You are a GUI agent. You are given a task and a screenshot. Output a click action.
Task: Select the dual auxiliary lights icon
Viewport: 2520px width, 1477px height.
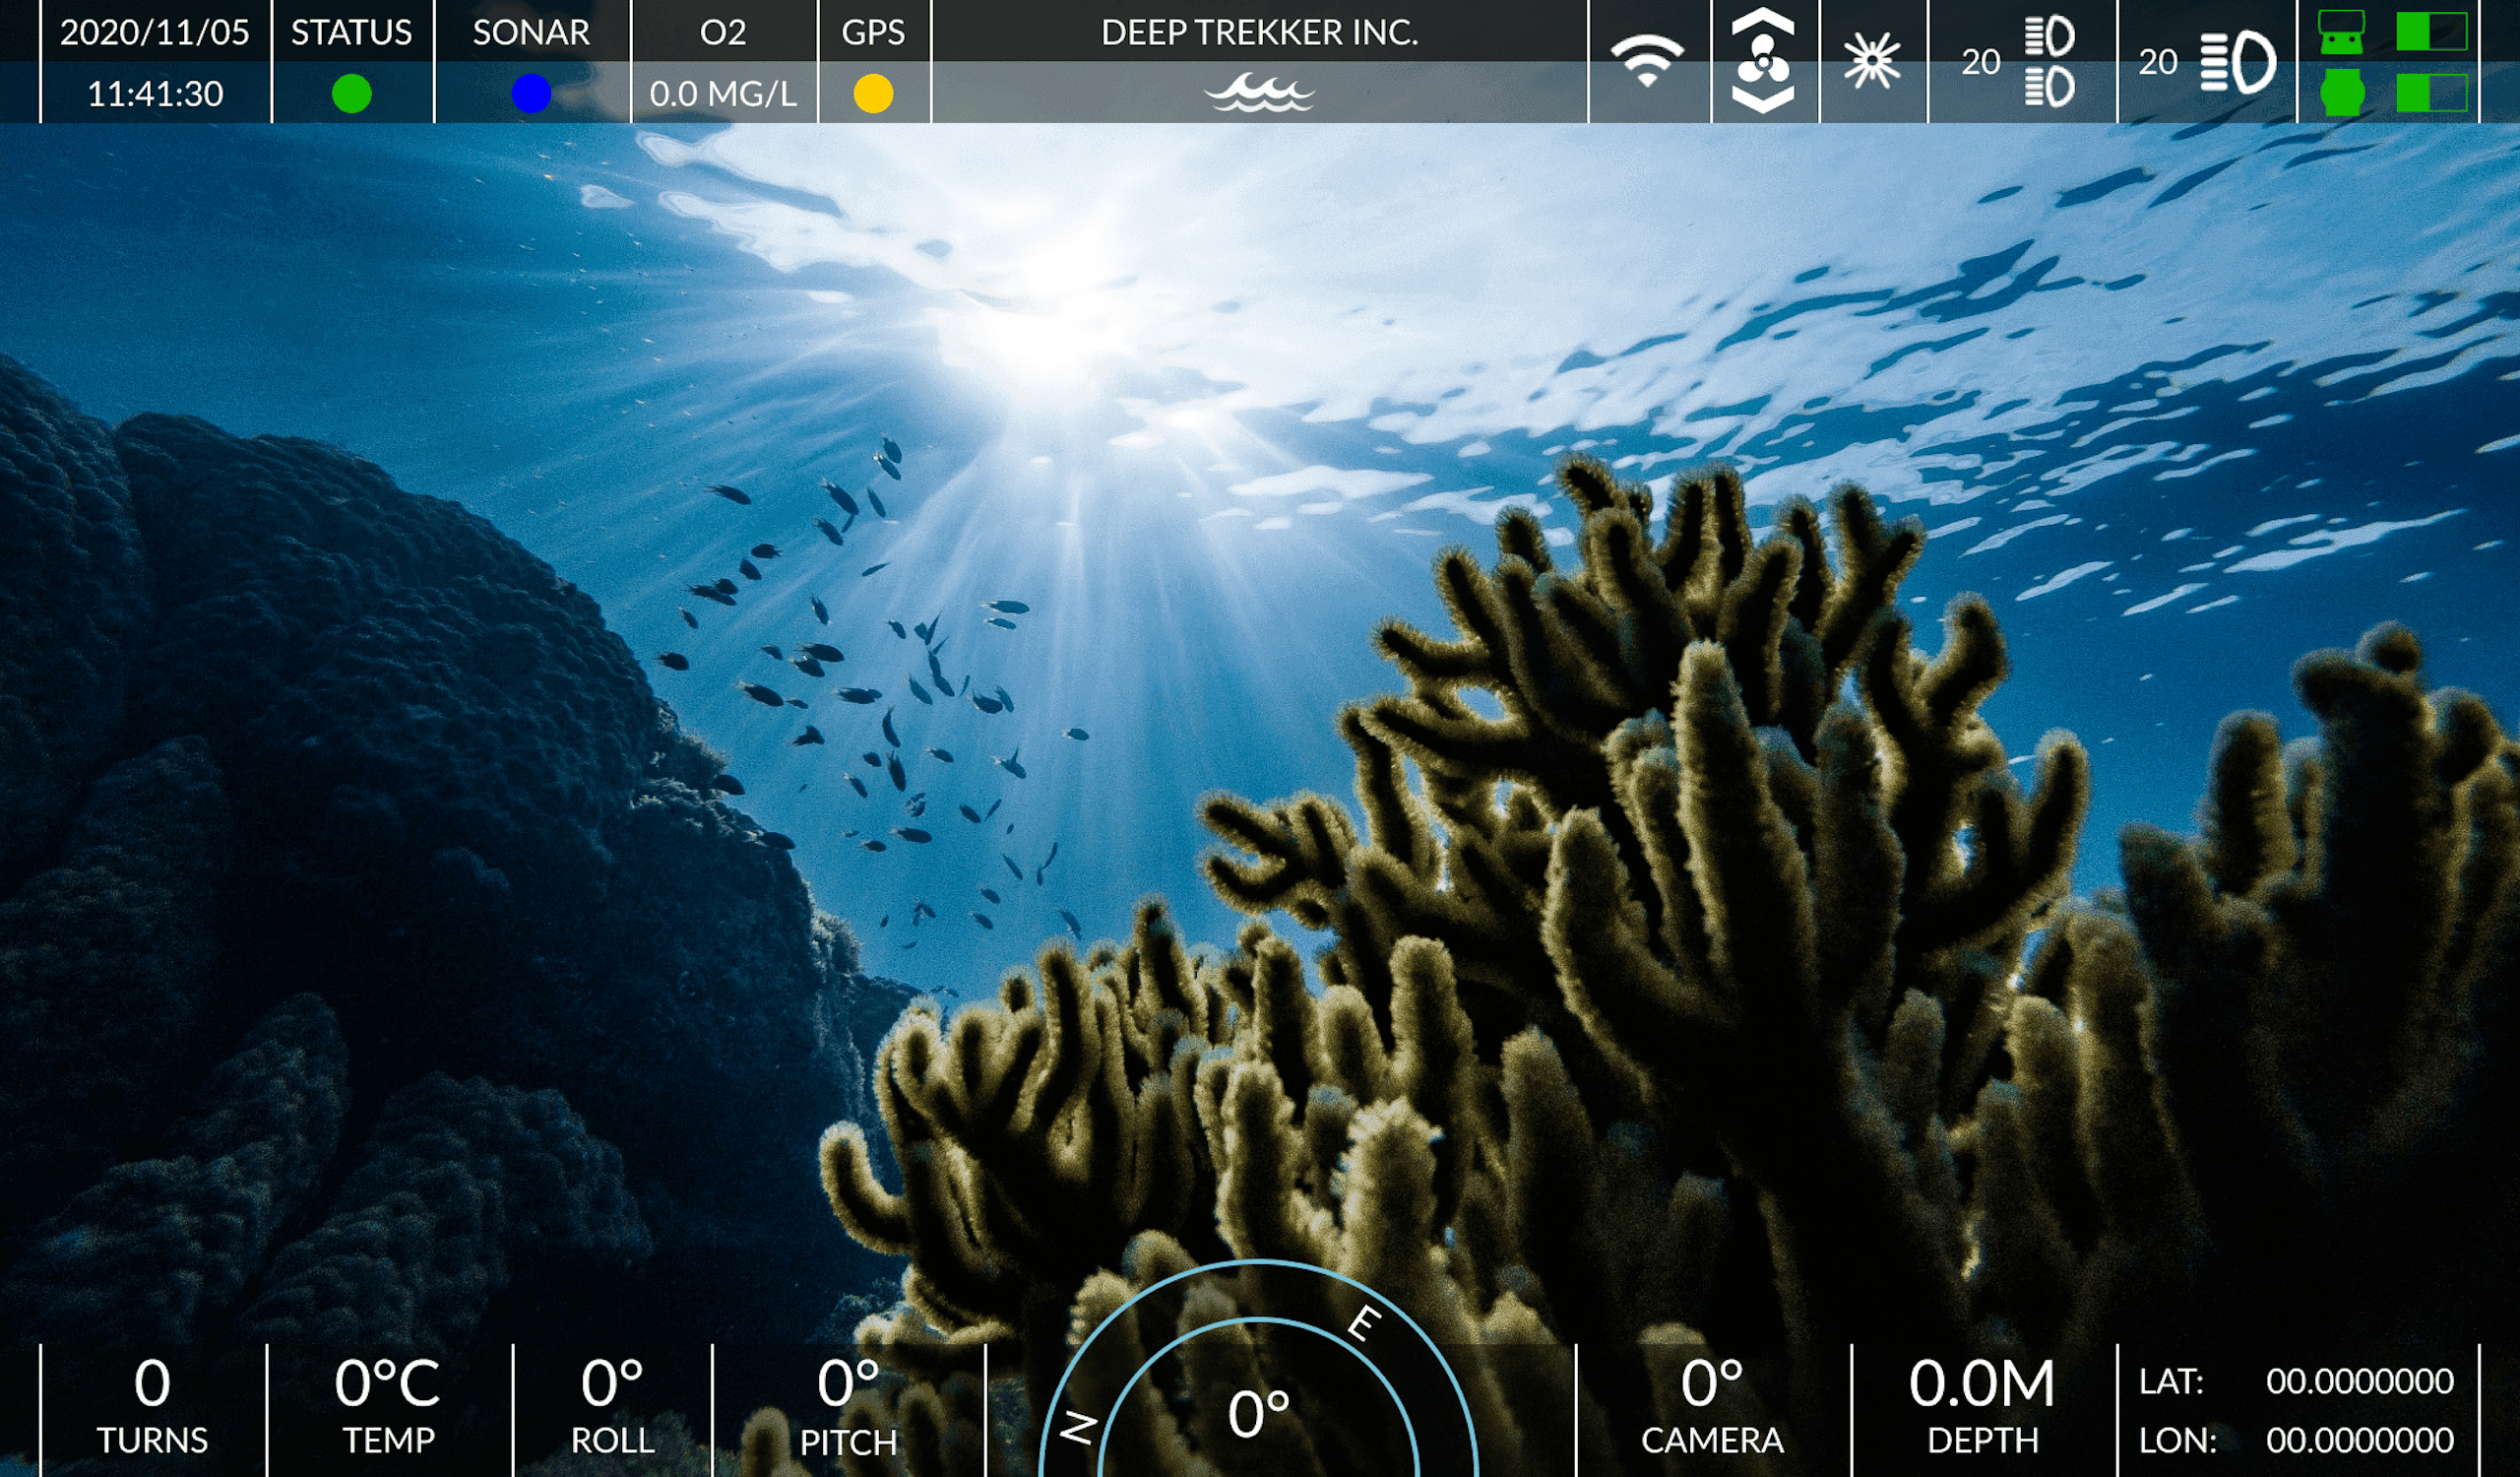click(x=2049, y=61)
